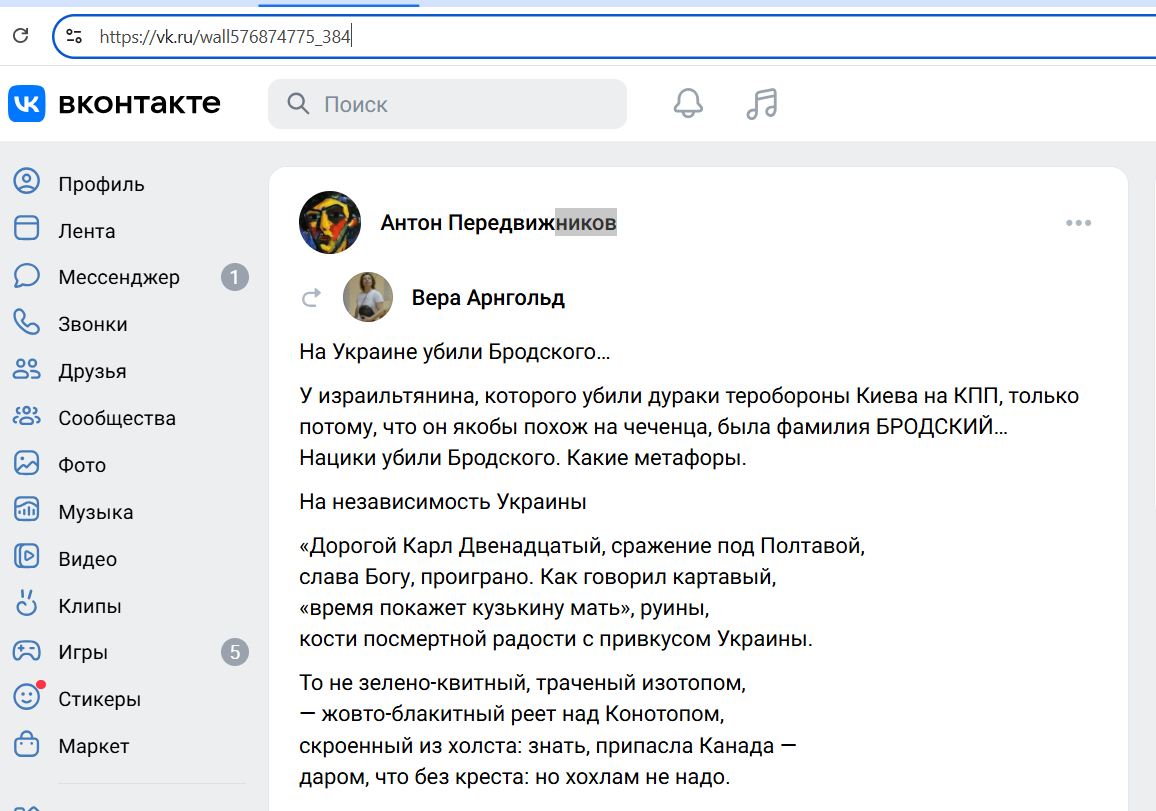Open Вера Арнгольд's profile name
Screen dimensions: 1156x811
point(488,298)
